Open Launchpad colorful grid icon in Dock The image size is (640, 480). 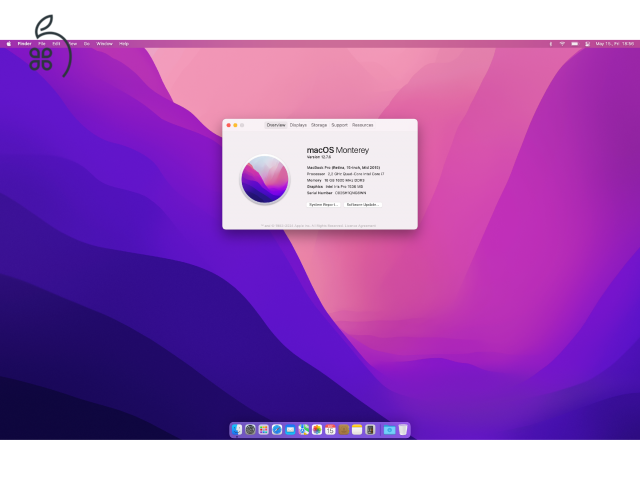point(264,429)
